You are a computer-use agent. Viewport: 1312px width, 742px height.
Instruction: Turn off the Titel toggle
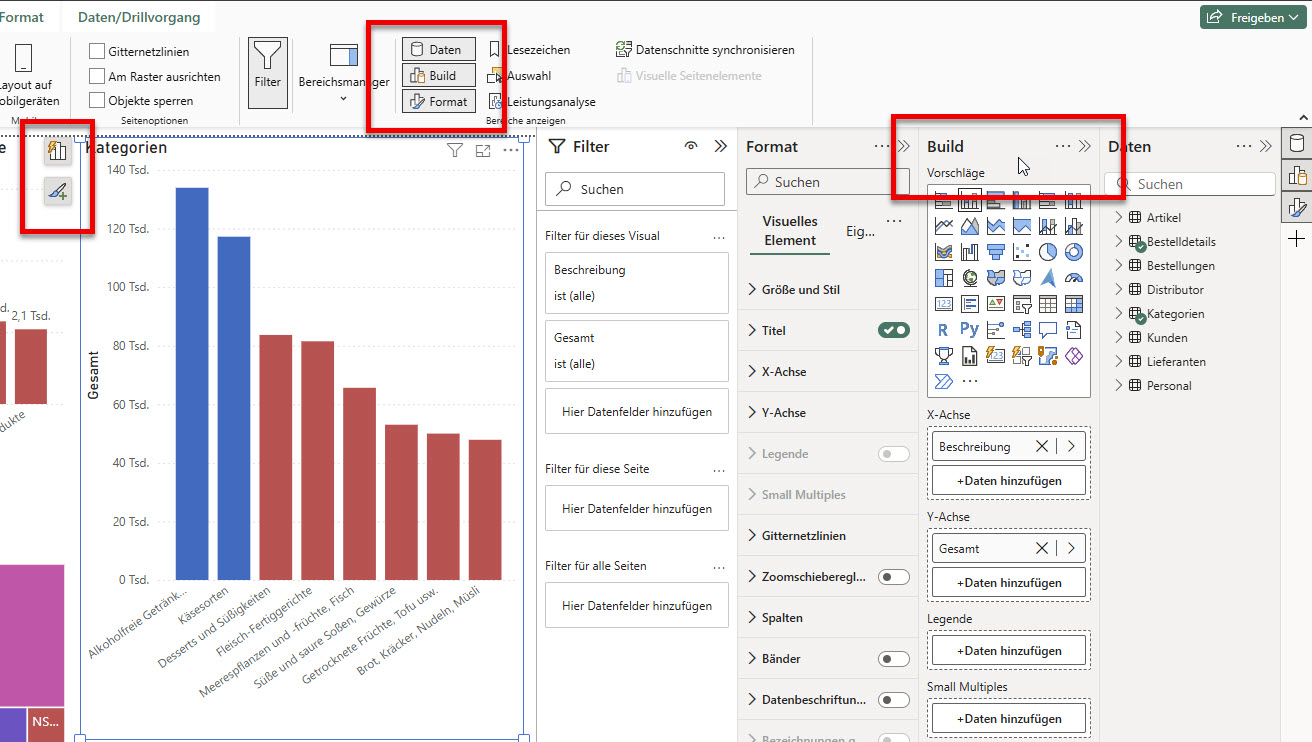[x=893, y=330]
